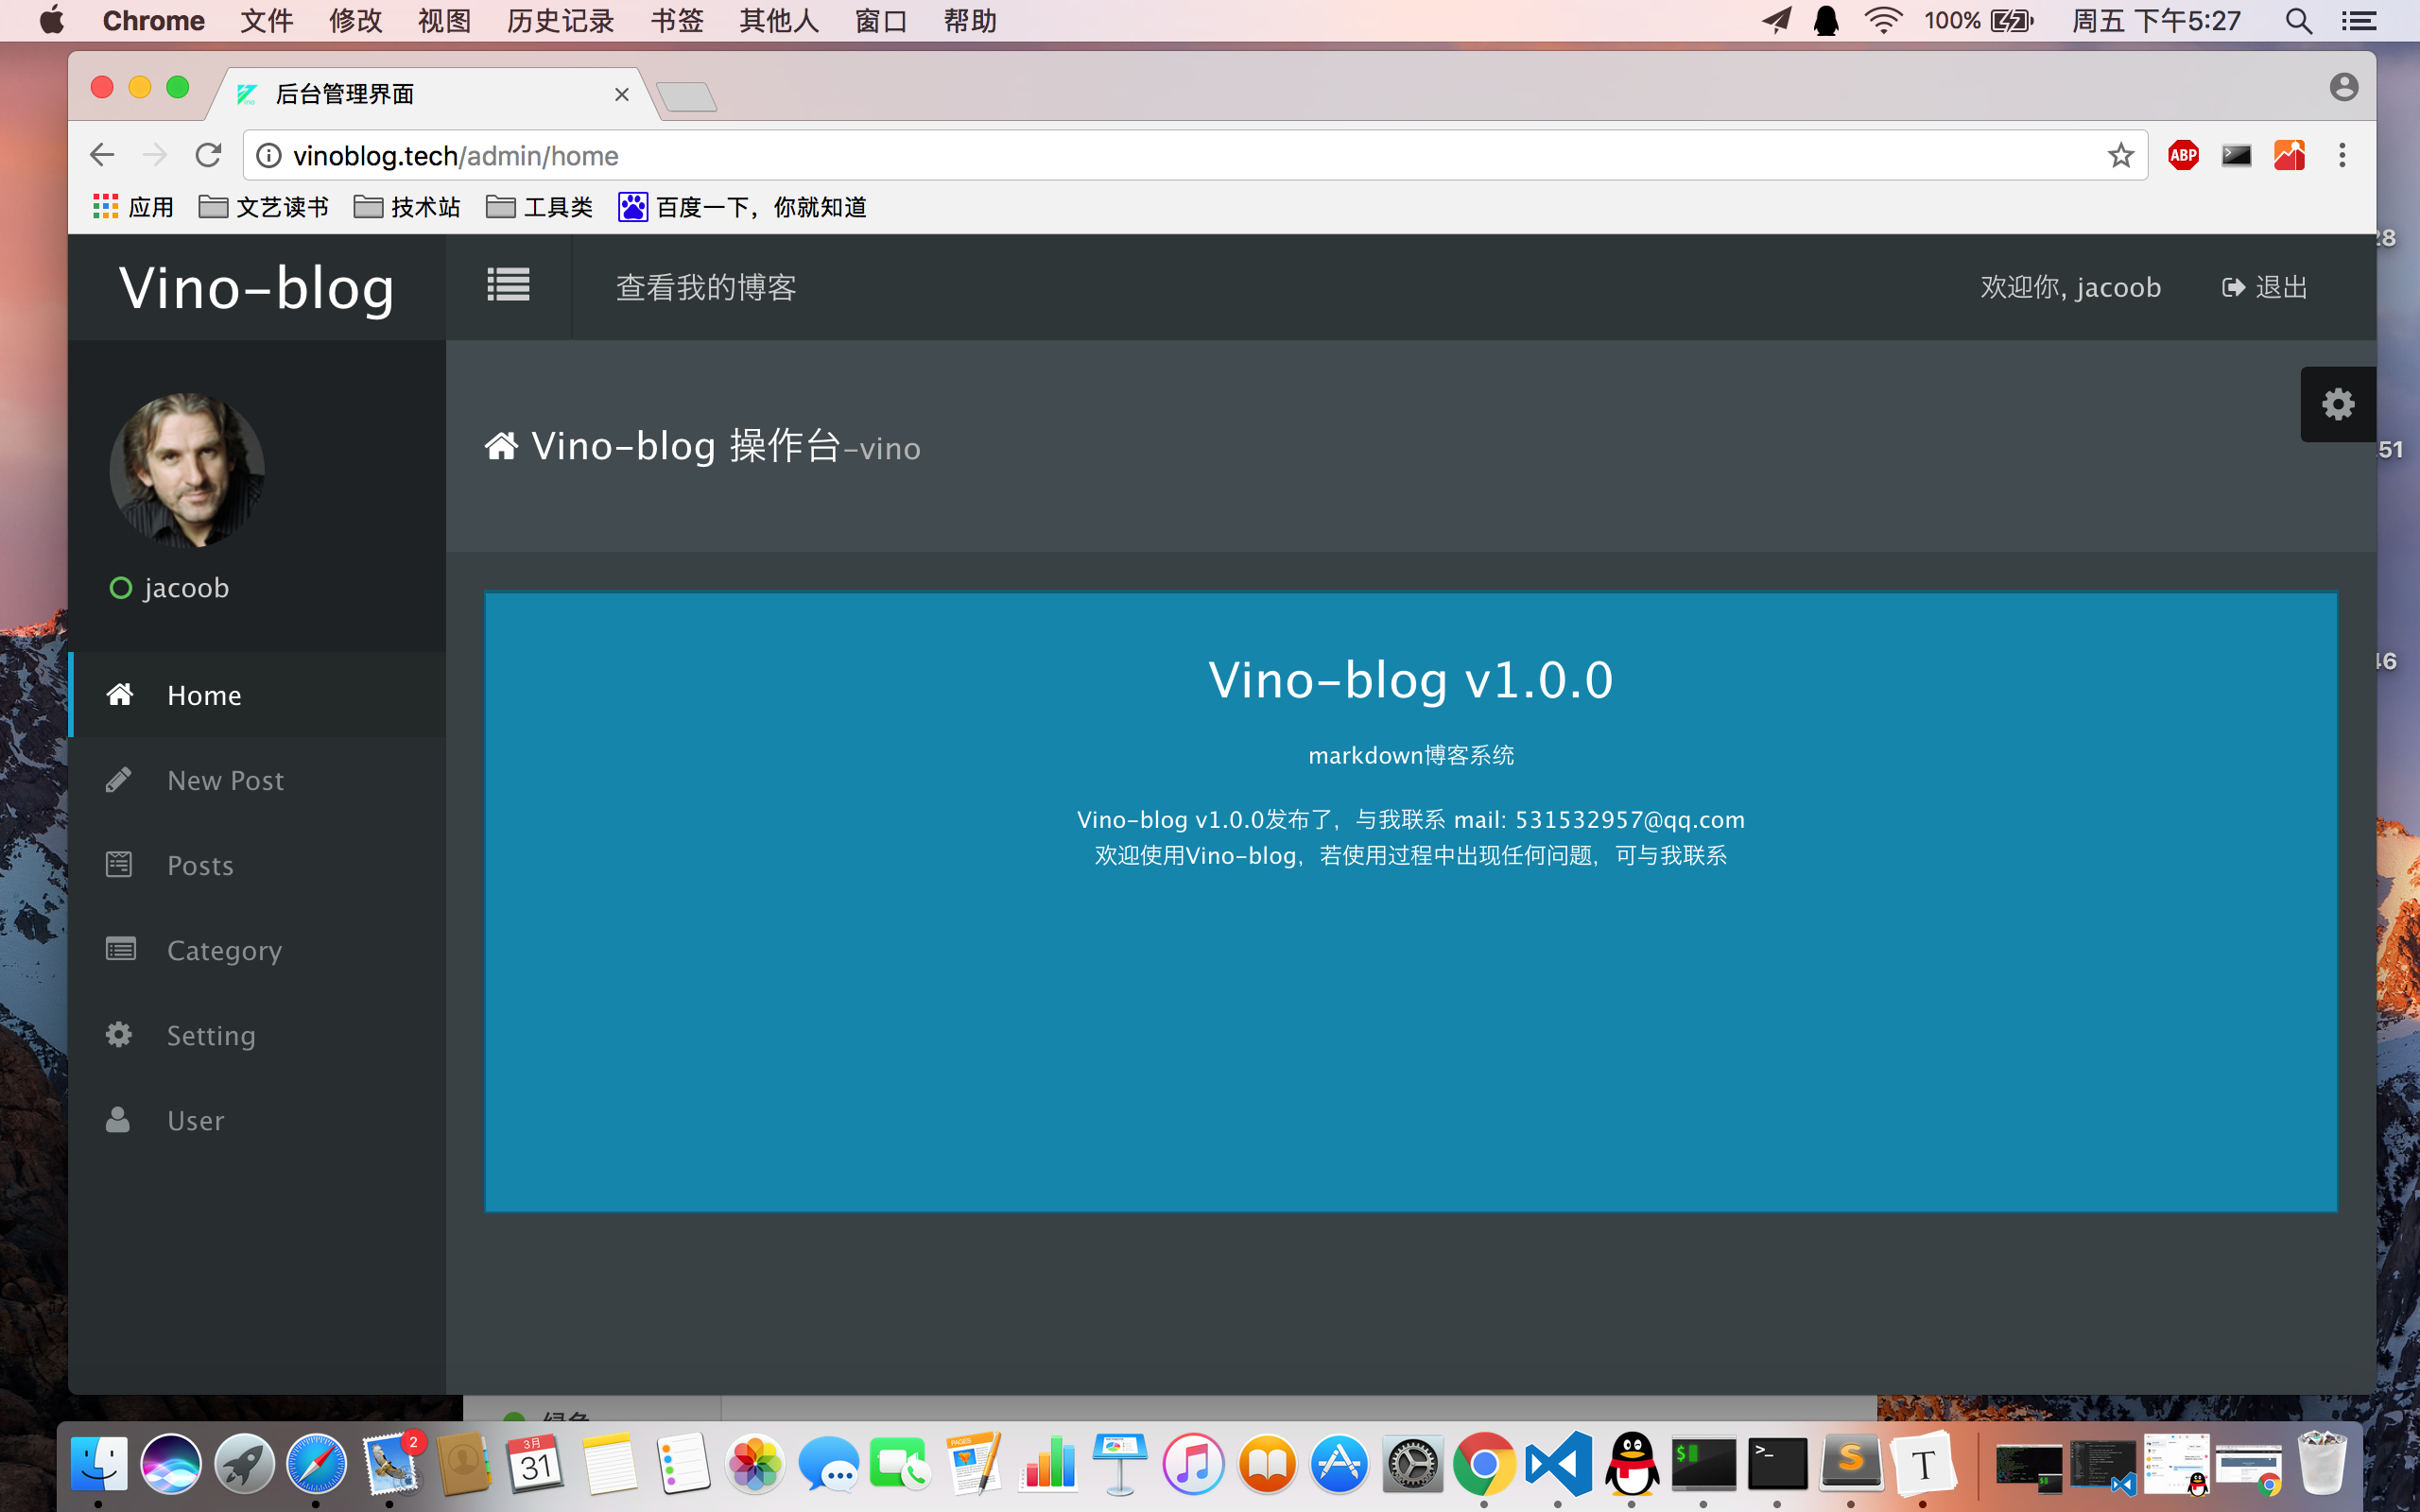Screen dimensions: 2420x1512
Task: Open Chrome three-dot menu
Action: [x=2342, y=156]
